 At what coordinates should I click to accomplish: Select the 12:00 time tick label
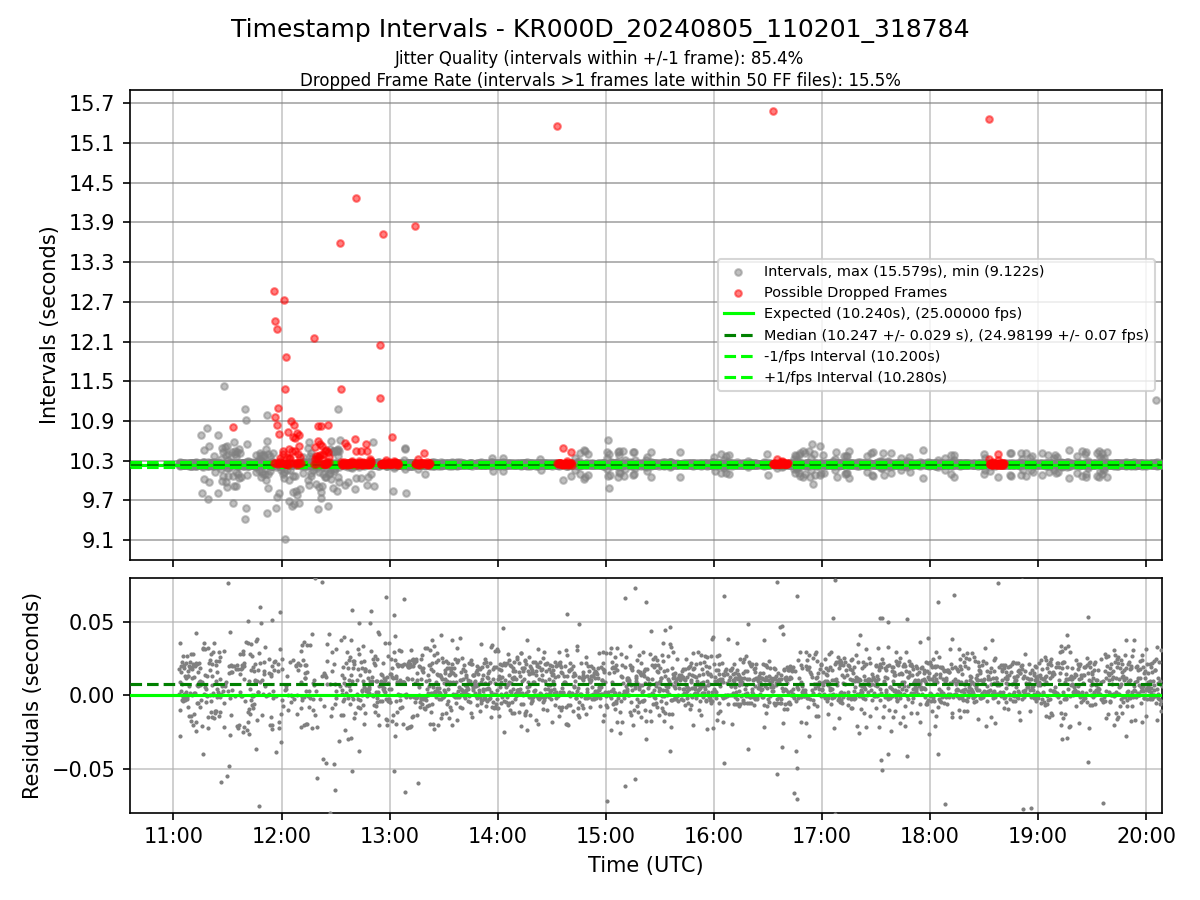click(282, 834)
